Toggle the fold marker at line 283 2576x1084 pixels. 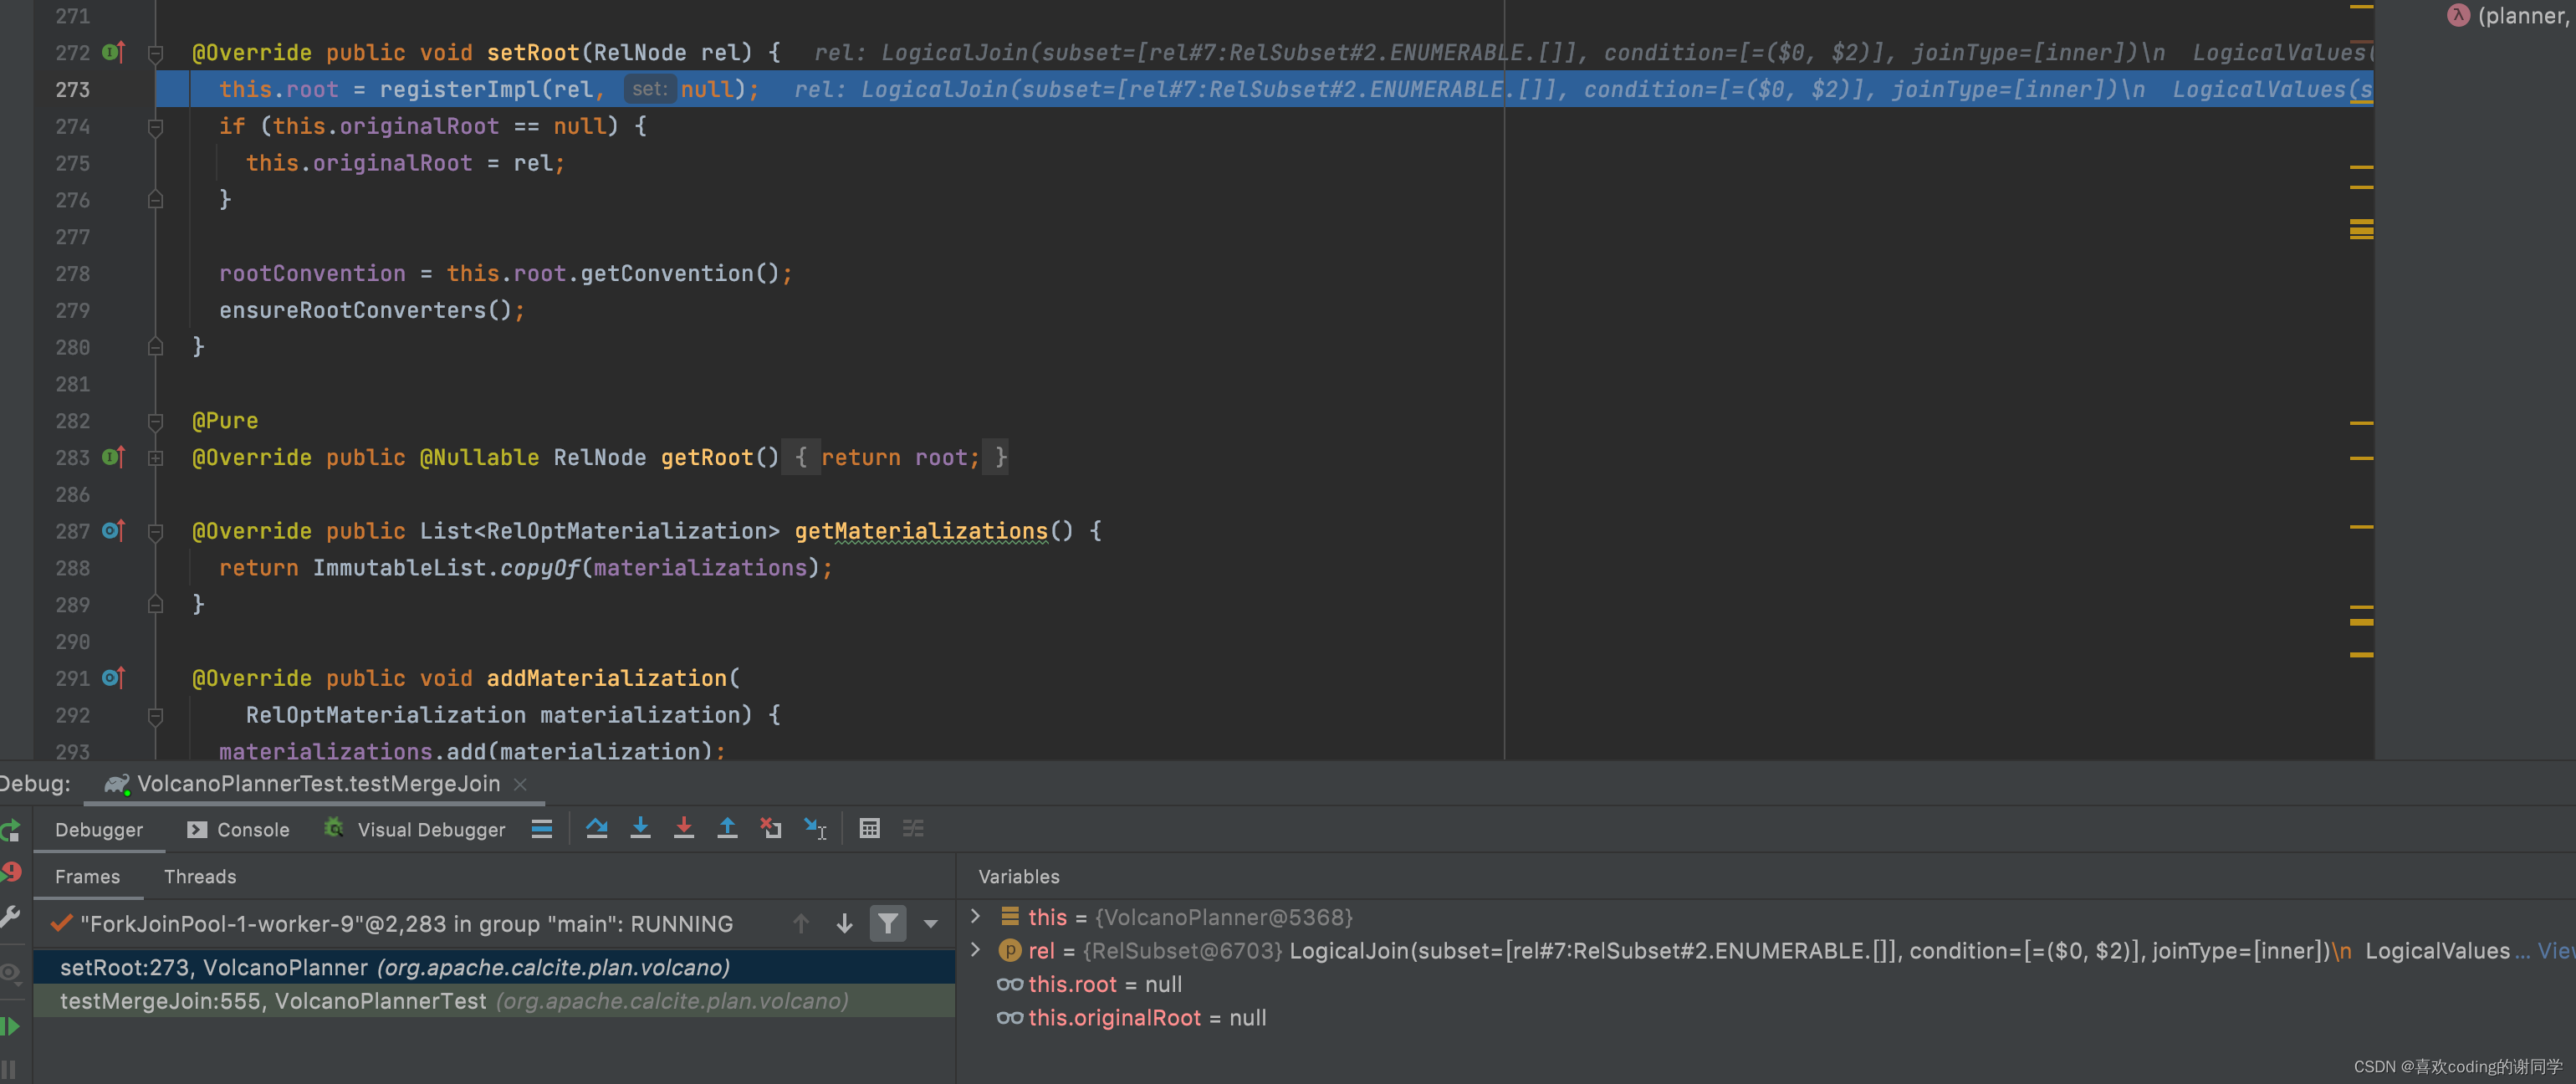pos(155,458)
